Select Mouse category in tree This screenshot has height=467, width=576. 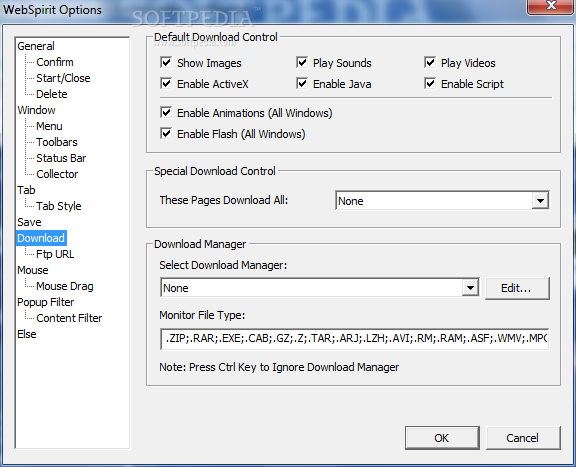pyautogui.click(x=33, y=270)
